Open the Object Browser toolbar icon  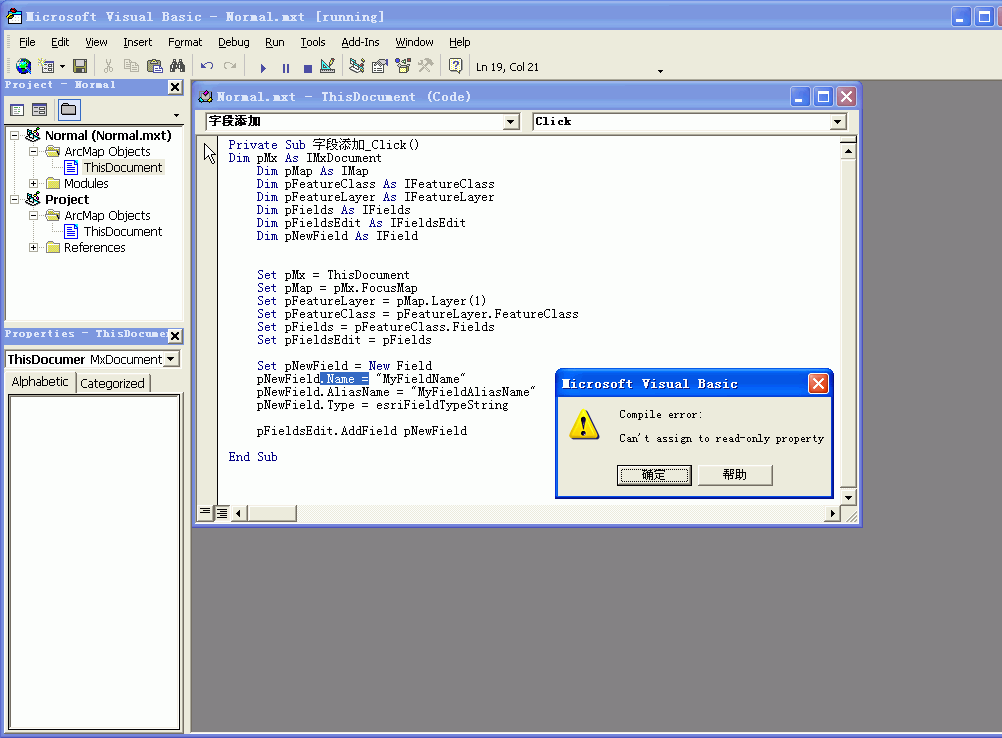click(403, 66)
